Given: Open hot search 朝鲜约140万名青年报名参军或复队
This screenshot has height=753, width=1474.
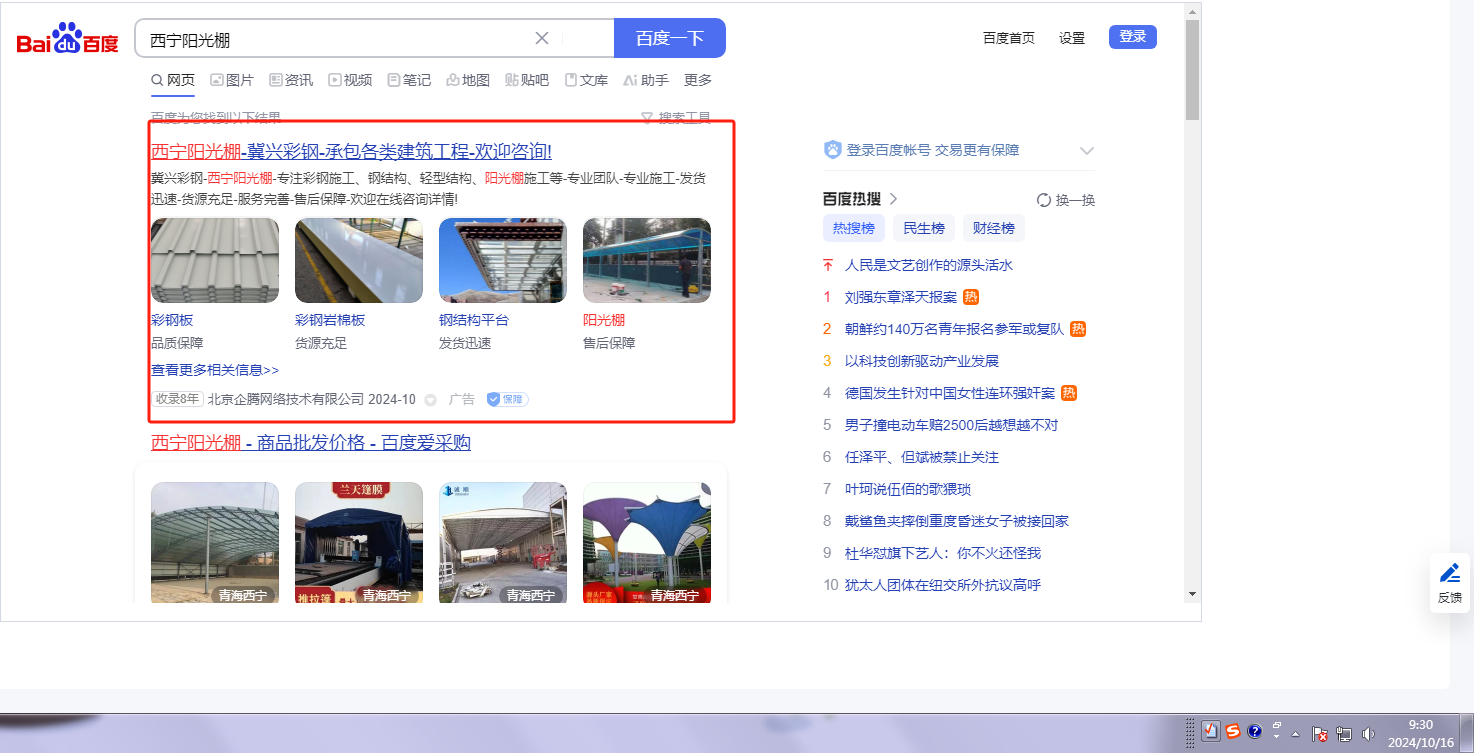Looking at the screenshot, I should (955, 329).
